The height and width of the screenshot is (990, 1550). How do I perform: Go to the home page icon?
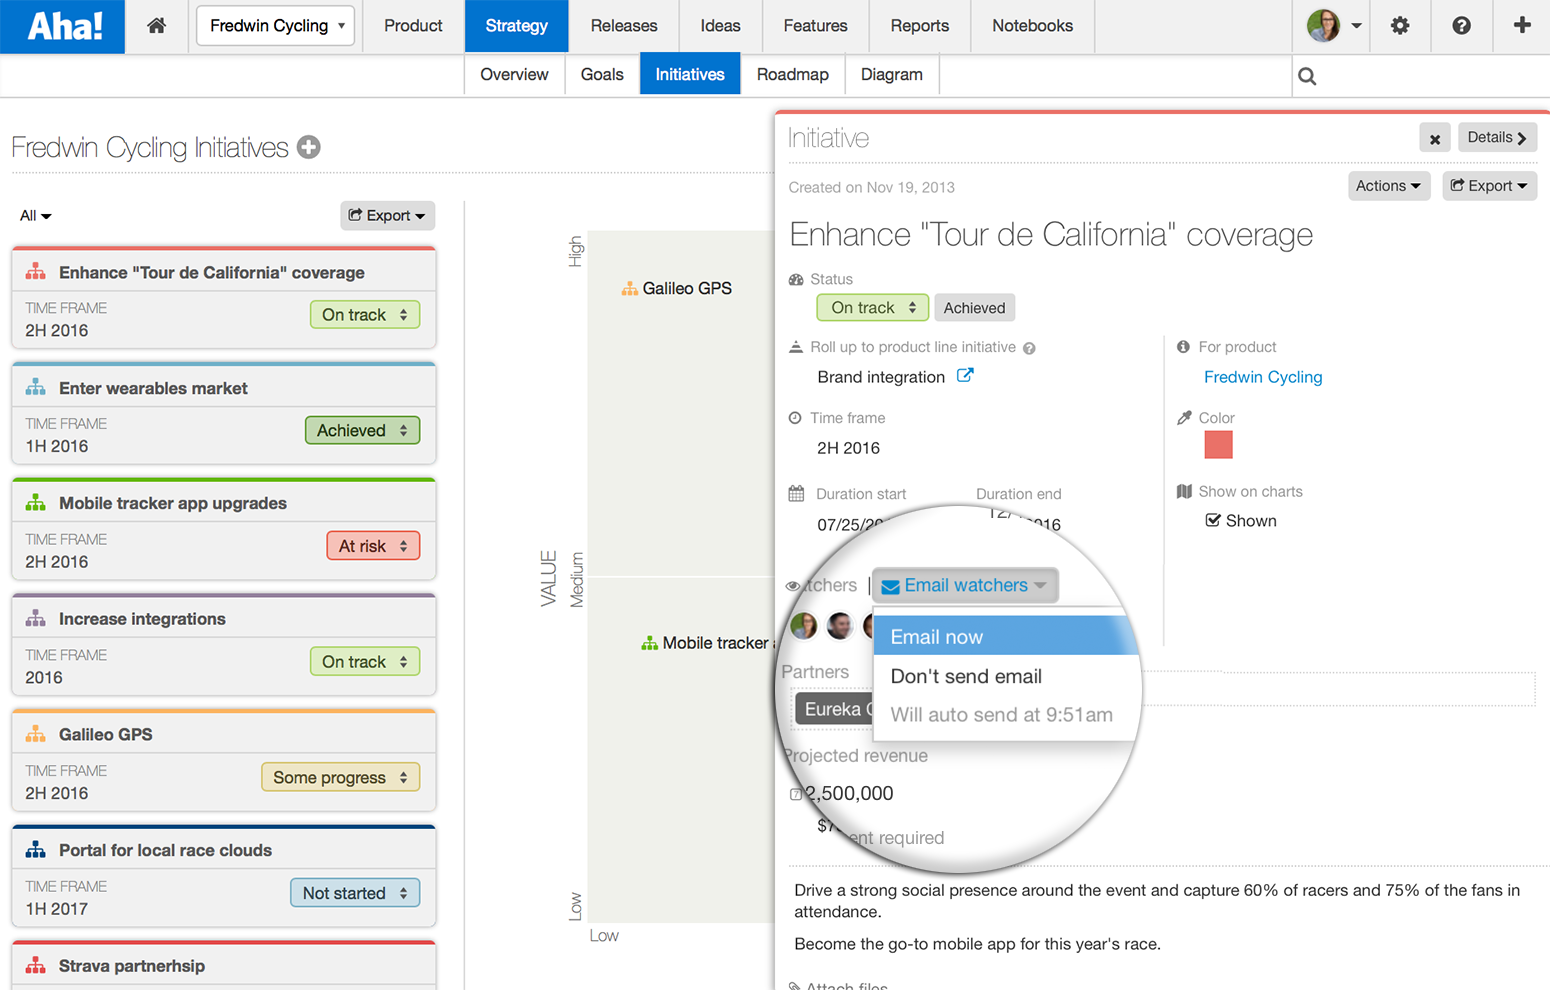[x=156, y=26]
